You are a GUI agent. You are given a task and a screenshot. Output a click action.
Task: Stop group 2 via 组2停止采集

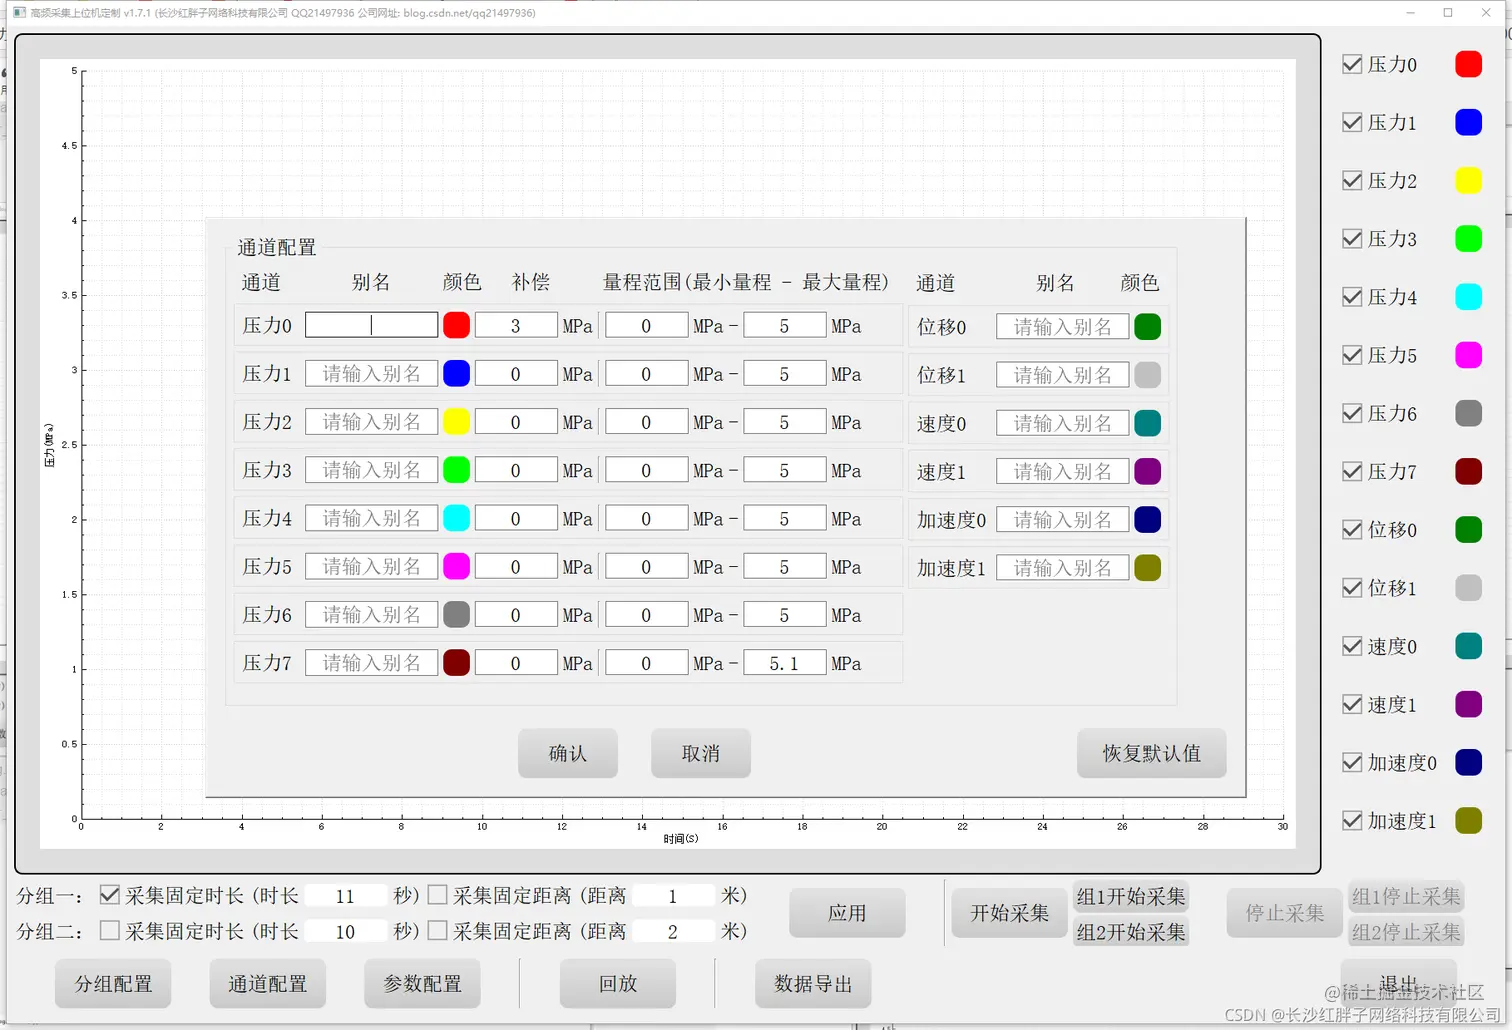(x=1406, y=931)
